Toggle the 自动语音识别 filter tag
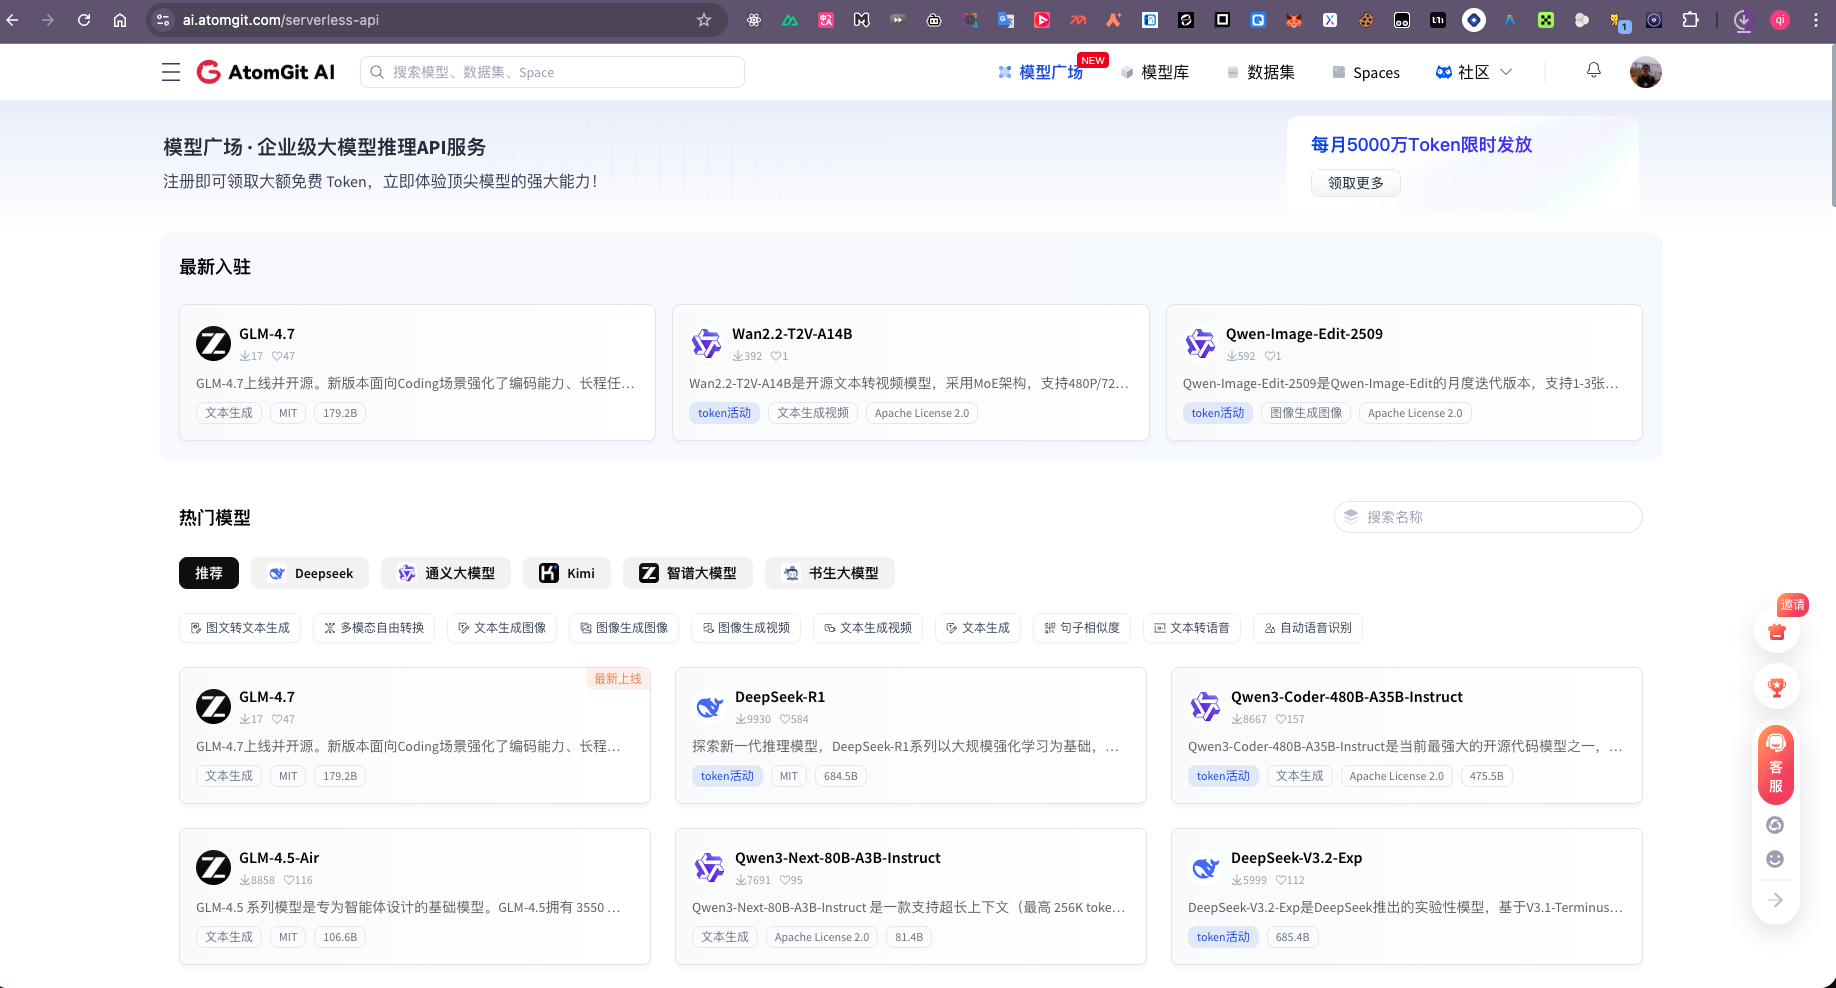 point(1308,628)
